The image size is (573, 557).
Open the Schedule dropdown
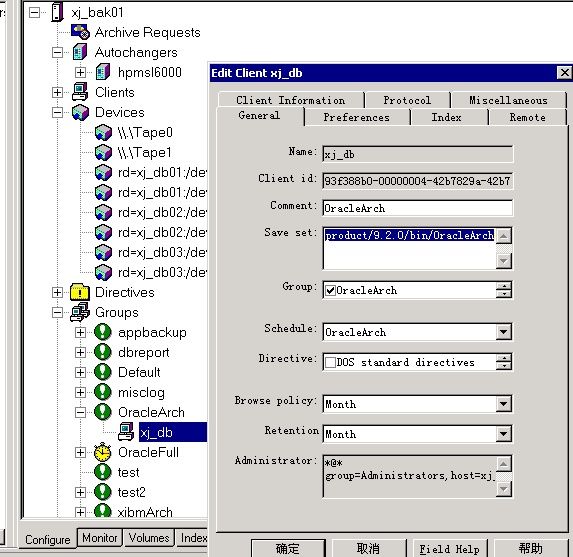(x=504, y=332)
